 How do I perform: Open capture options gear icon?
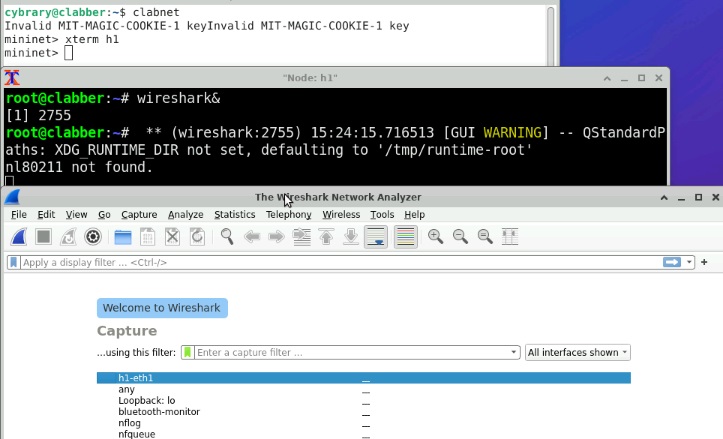[x=93, y=237]
